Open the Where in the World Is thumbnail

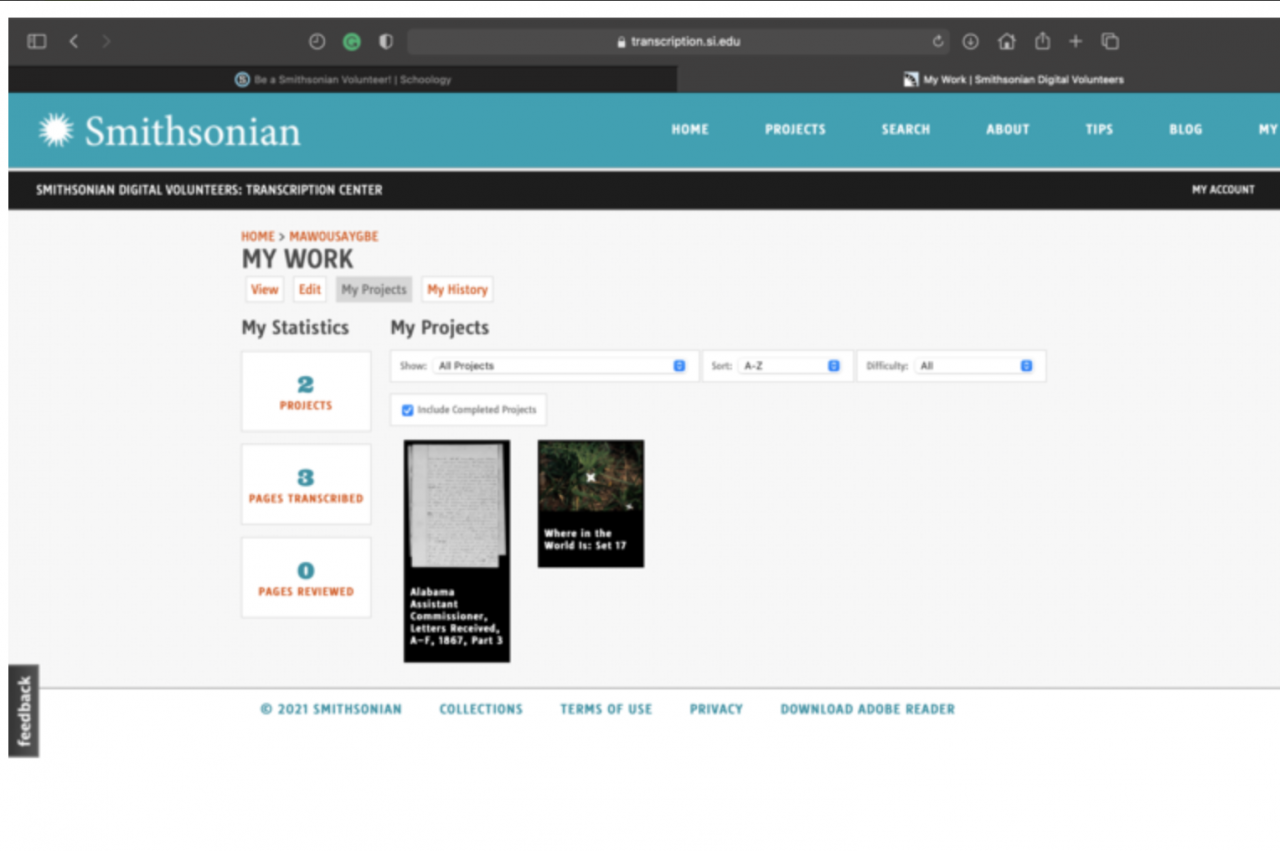point(591,477)
